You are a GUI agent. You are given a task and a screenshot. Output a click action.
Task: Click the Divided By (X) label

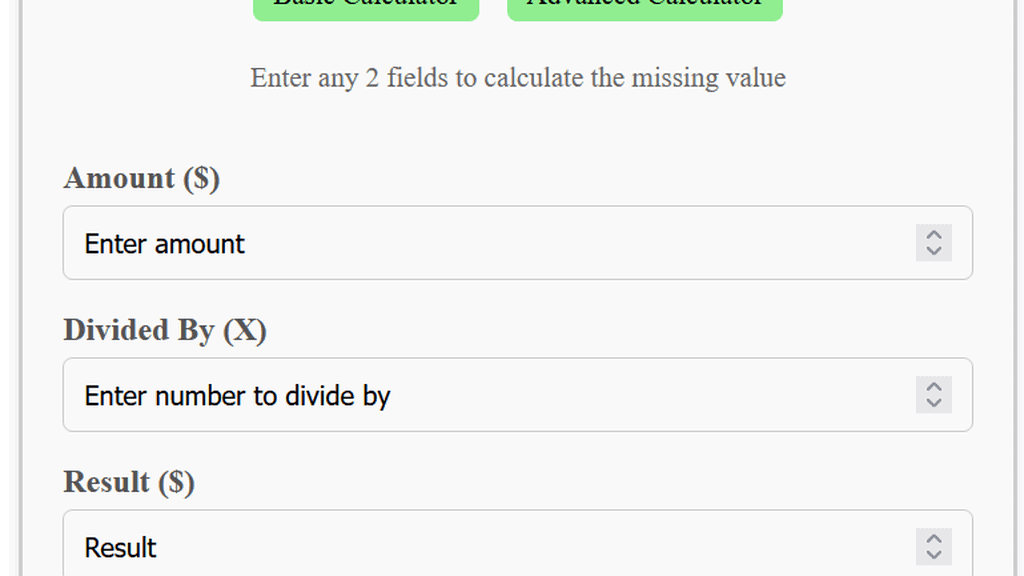pyautogui.click(x=164, y=330)
